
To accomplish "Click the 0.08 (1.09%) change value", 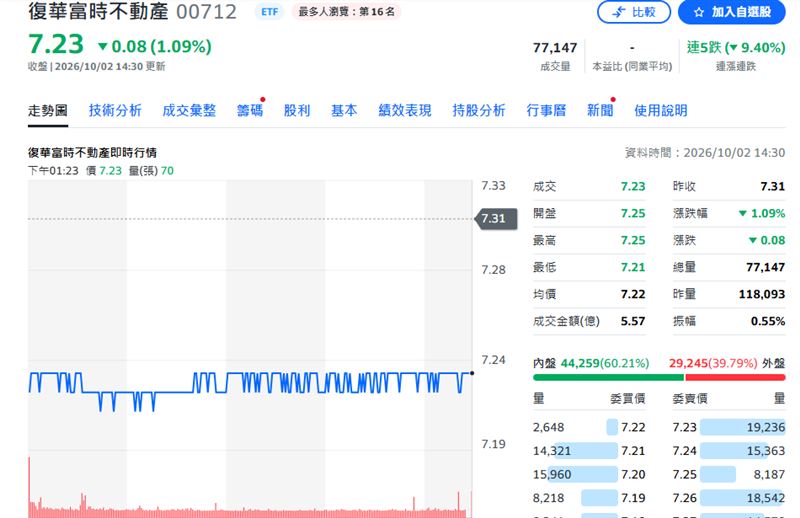I will 155,46.
